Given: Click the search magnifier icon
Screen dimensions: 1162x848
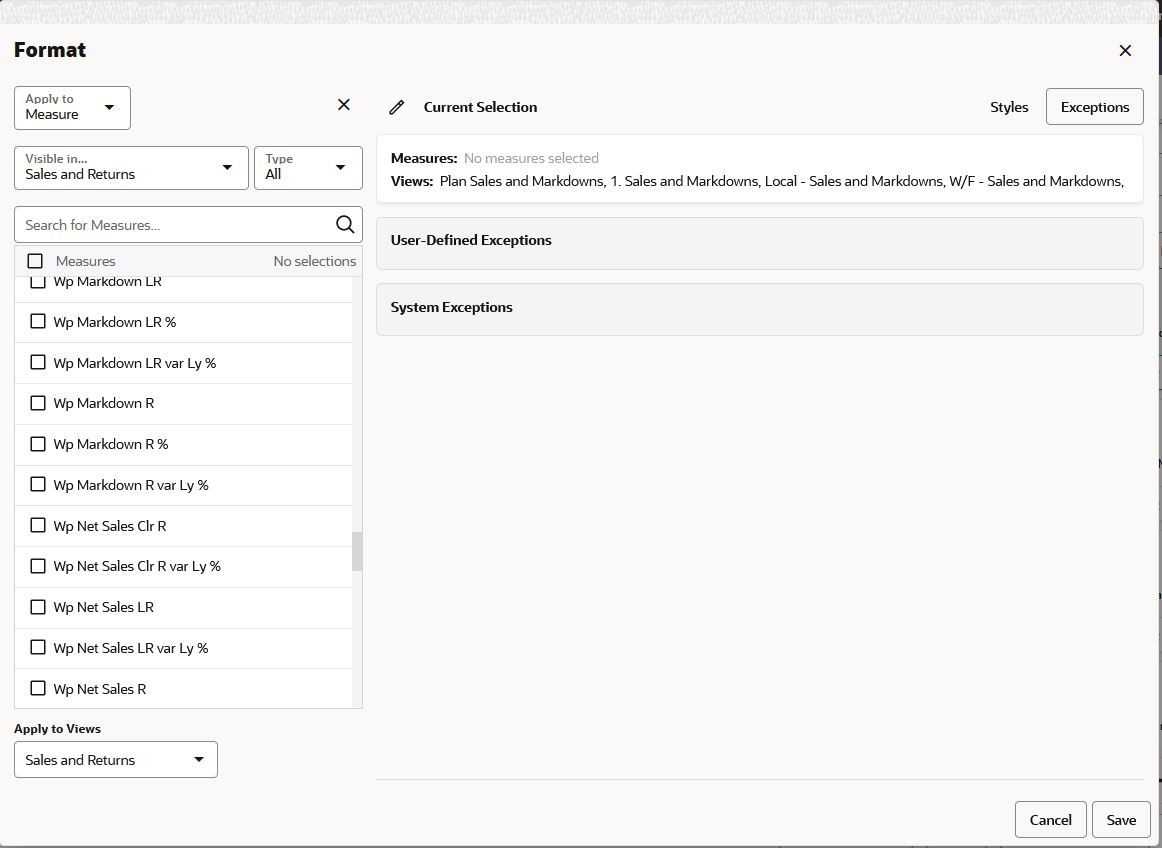Looking at the screenshot, I should pos(344,224).
